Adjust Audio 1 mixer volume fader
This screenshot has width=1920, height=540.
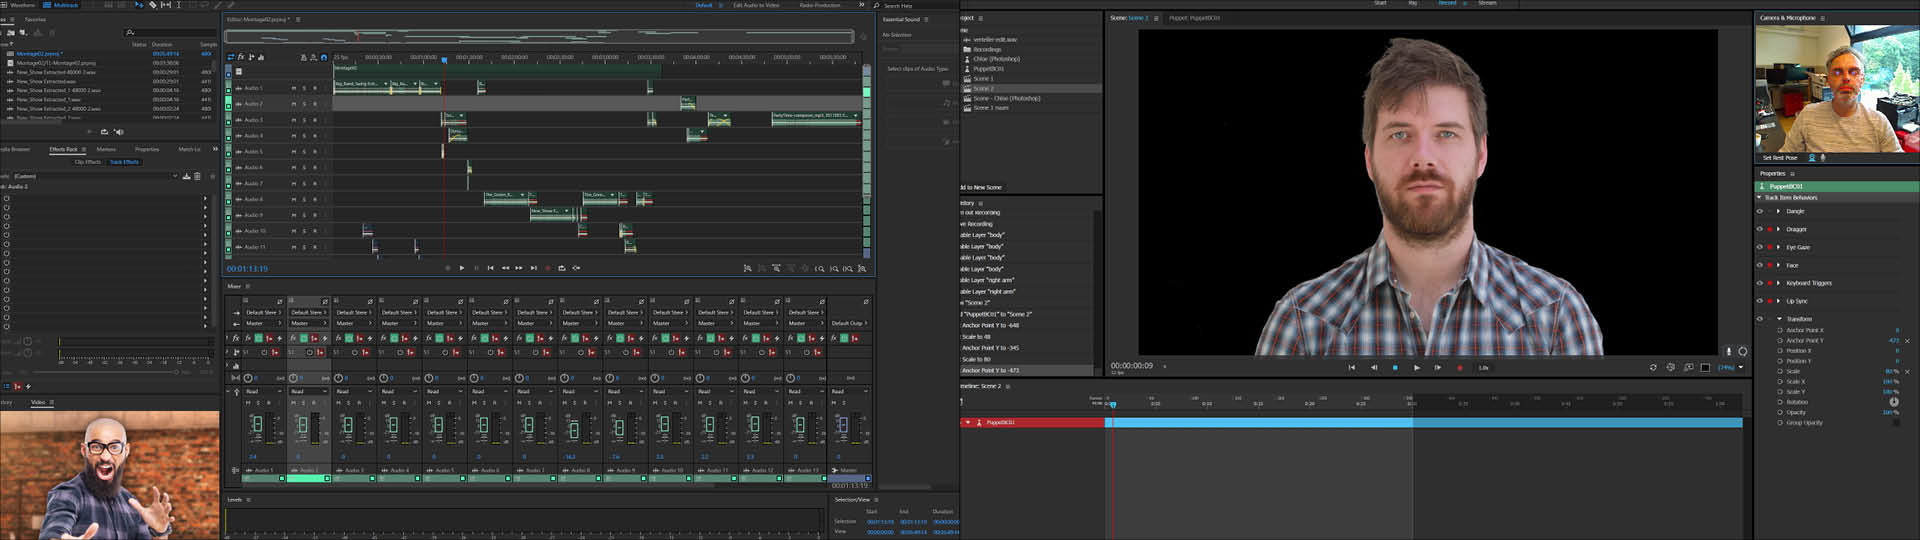(x=257, y=425)
